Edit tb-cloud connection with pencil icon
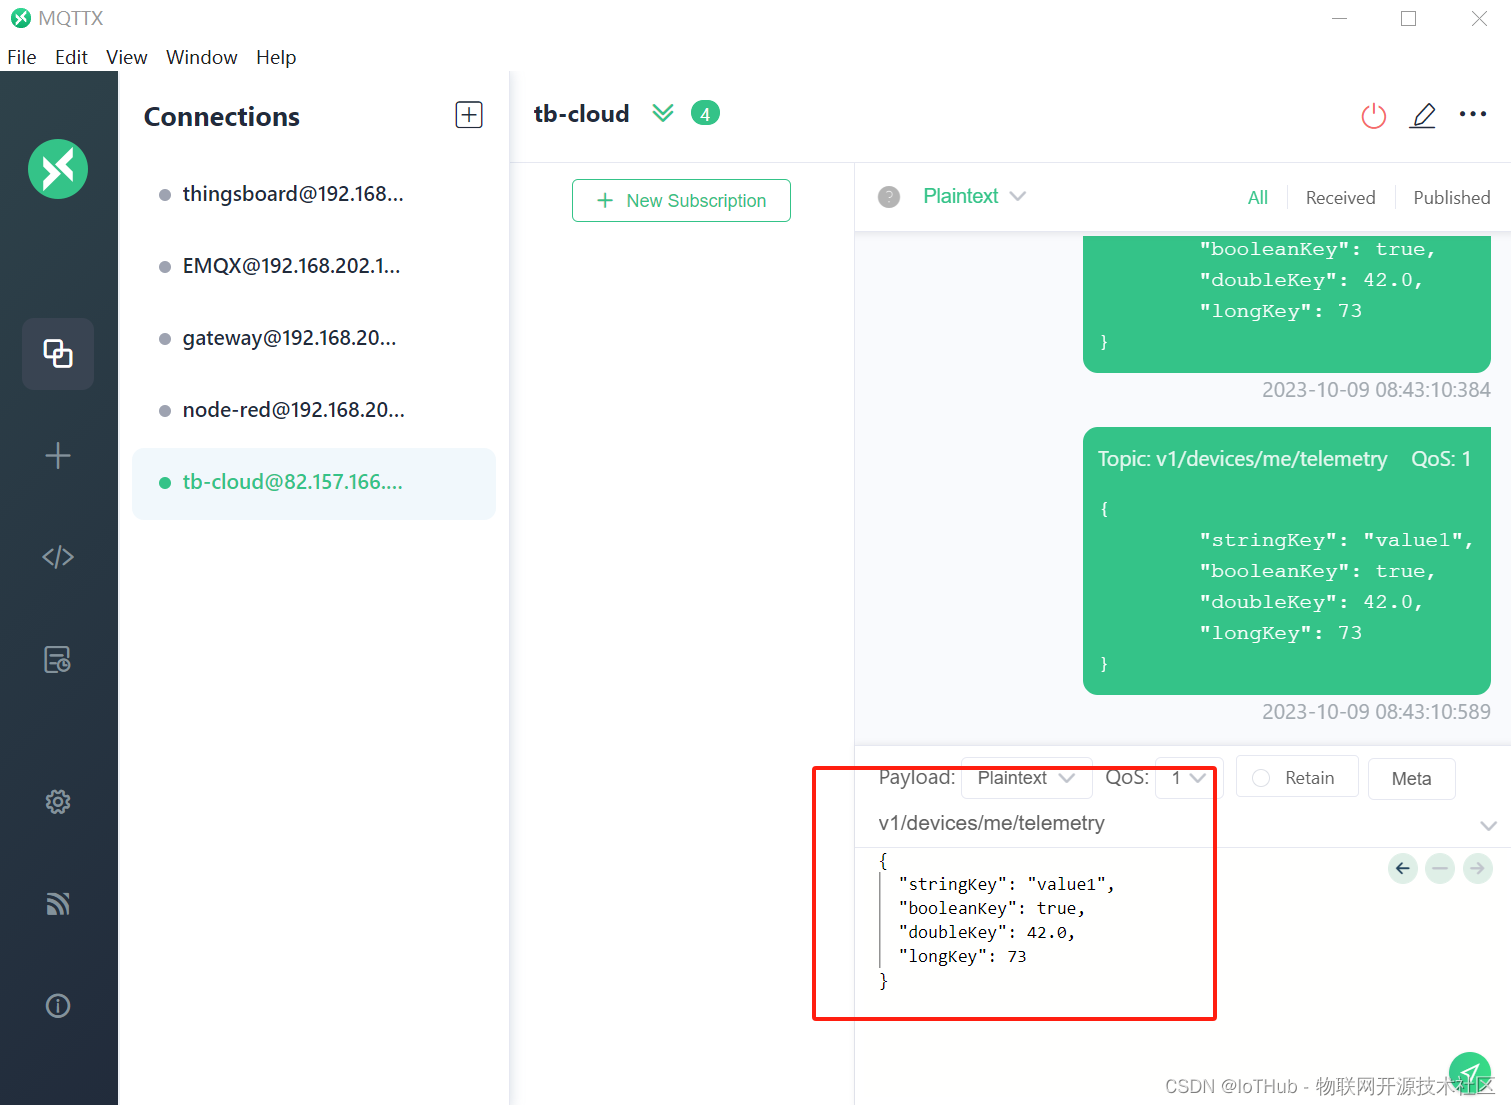This screenshot has height=1105, width=1511. coord(1423,116)
